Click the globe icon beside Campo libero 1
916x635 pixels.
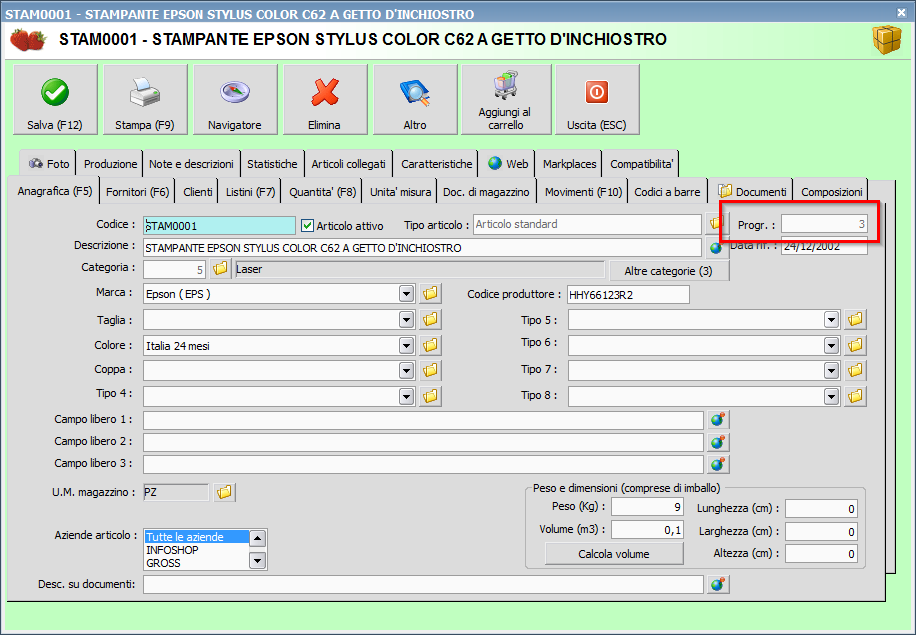tap(718, 419)
